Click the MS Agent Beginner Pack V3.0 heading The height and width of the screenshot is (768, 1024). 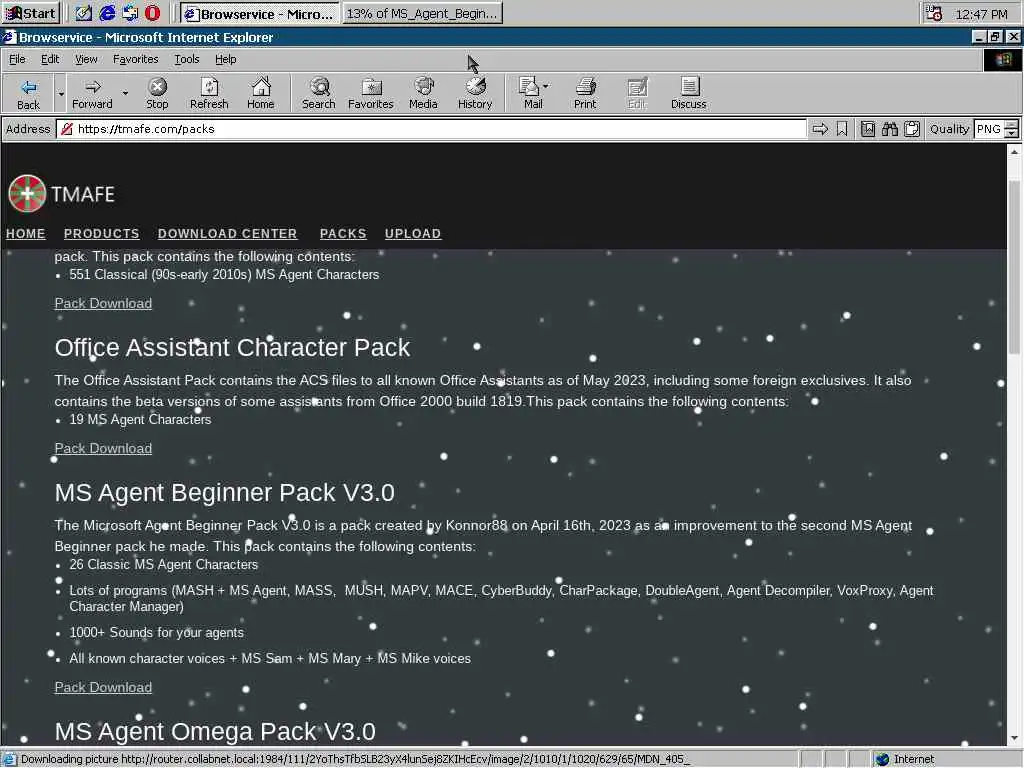point(224,492)
